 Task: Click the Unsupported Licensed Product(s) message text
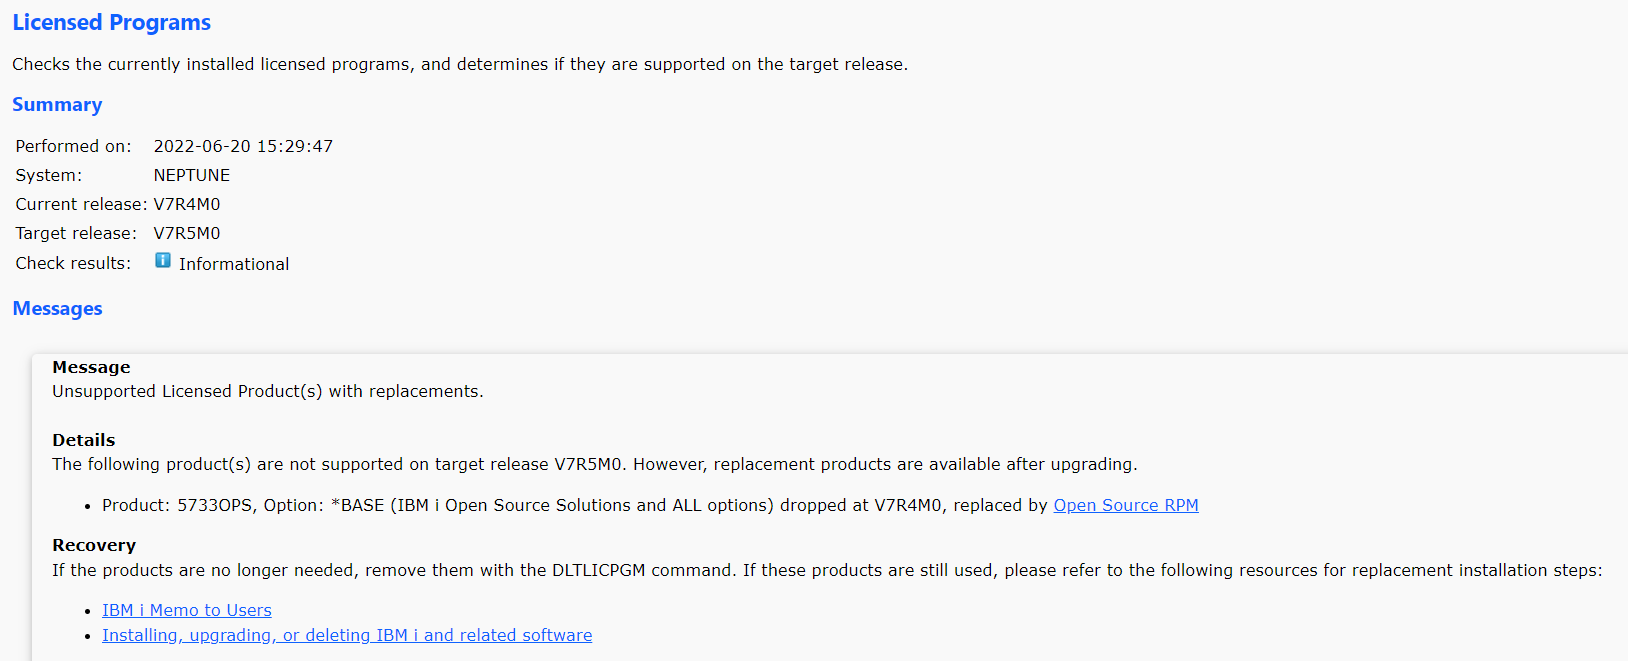point(268,391)
